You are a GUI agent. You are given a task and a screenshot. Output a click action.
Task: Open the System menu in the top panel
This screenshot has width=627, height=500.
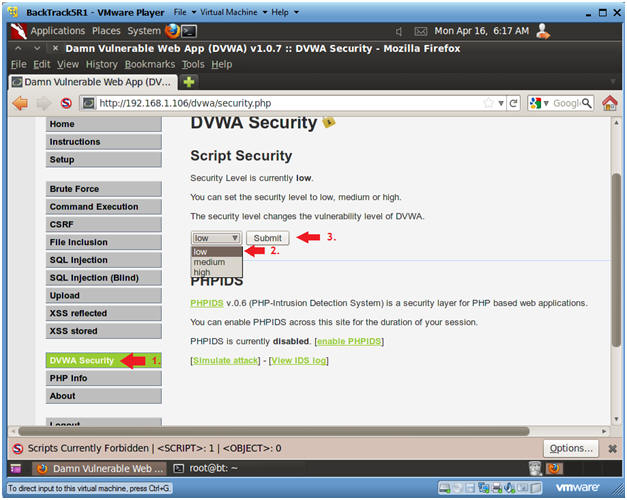click(x=144, y=31)
